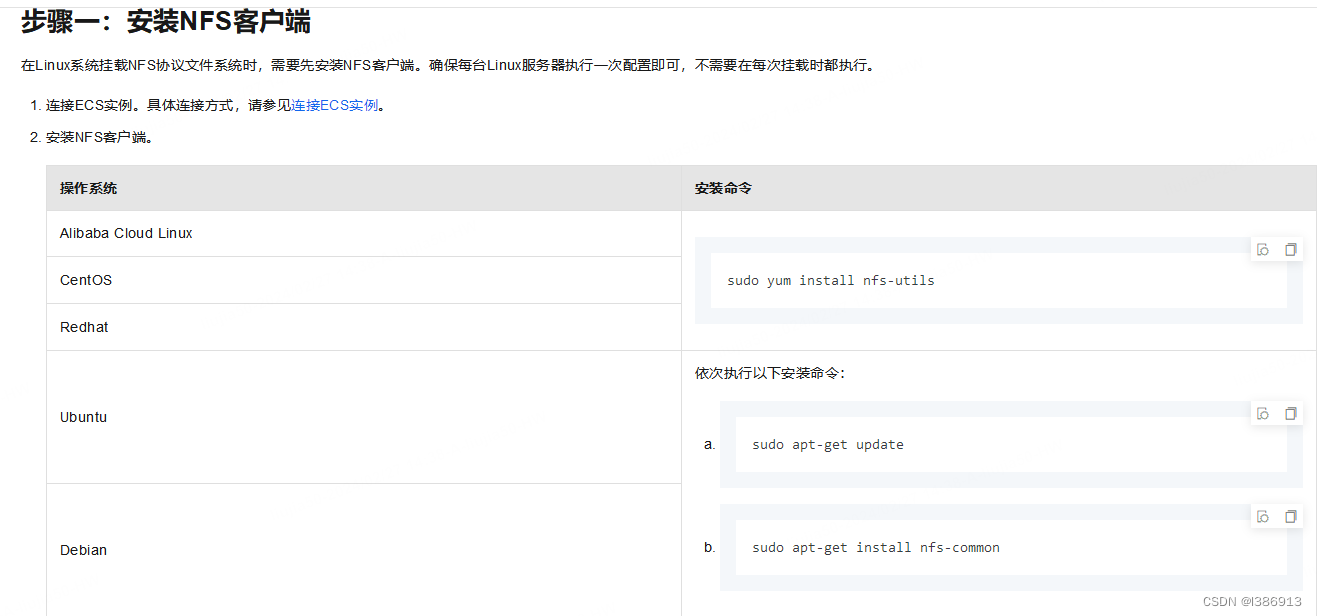Screen dimensions: 1317x616
Task: Click the 操作系统 column header
Action: pyautogui.click(x=364, y=188)
